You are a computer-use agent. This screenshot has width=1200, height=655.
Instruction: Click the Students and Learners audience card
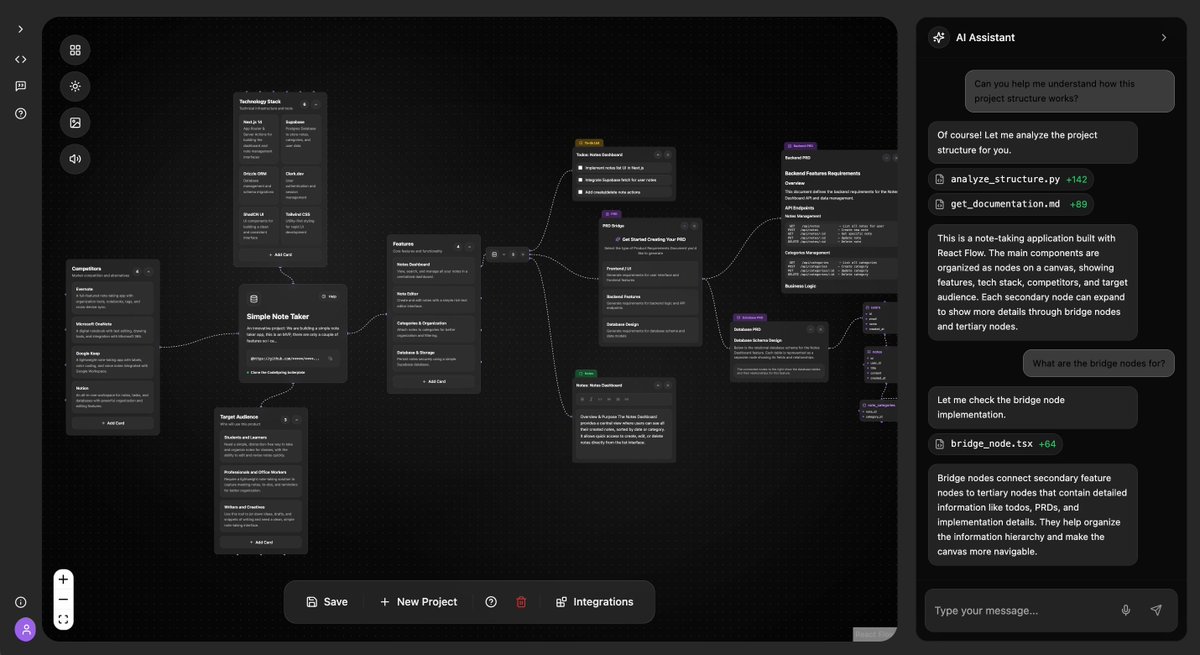coord(261,446)
